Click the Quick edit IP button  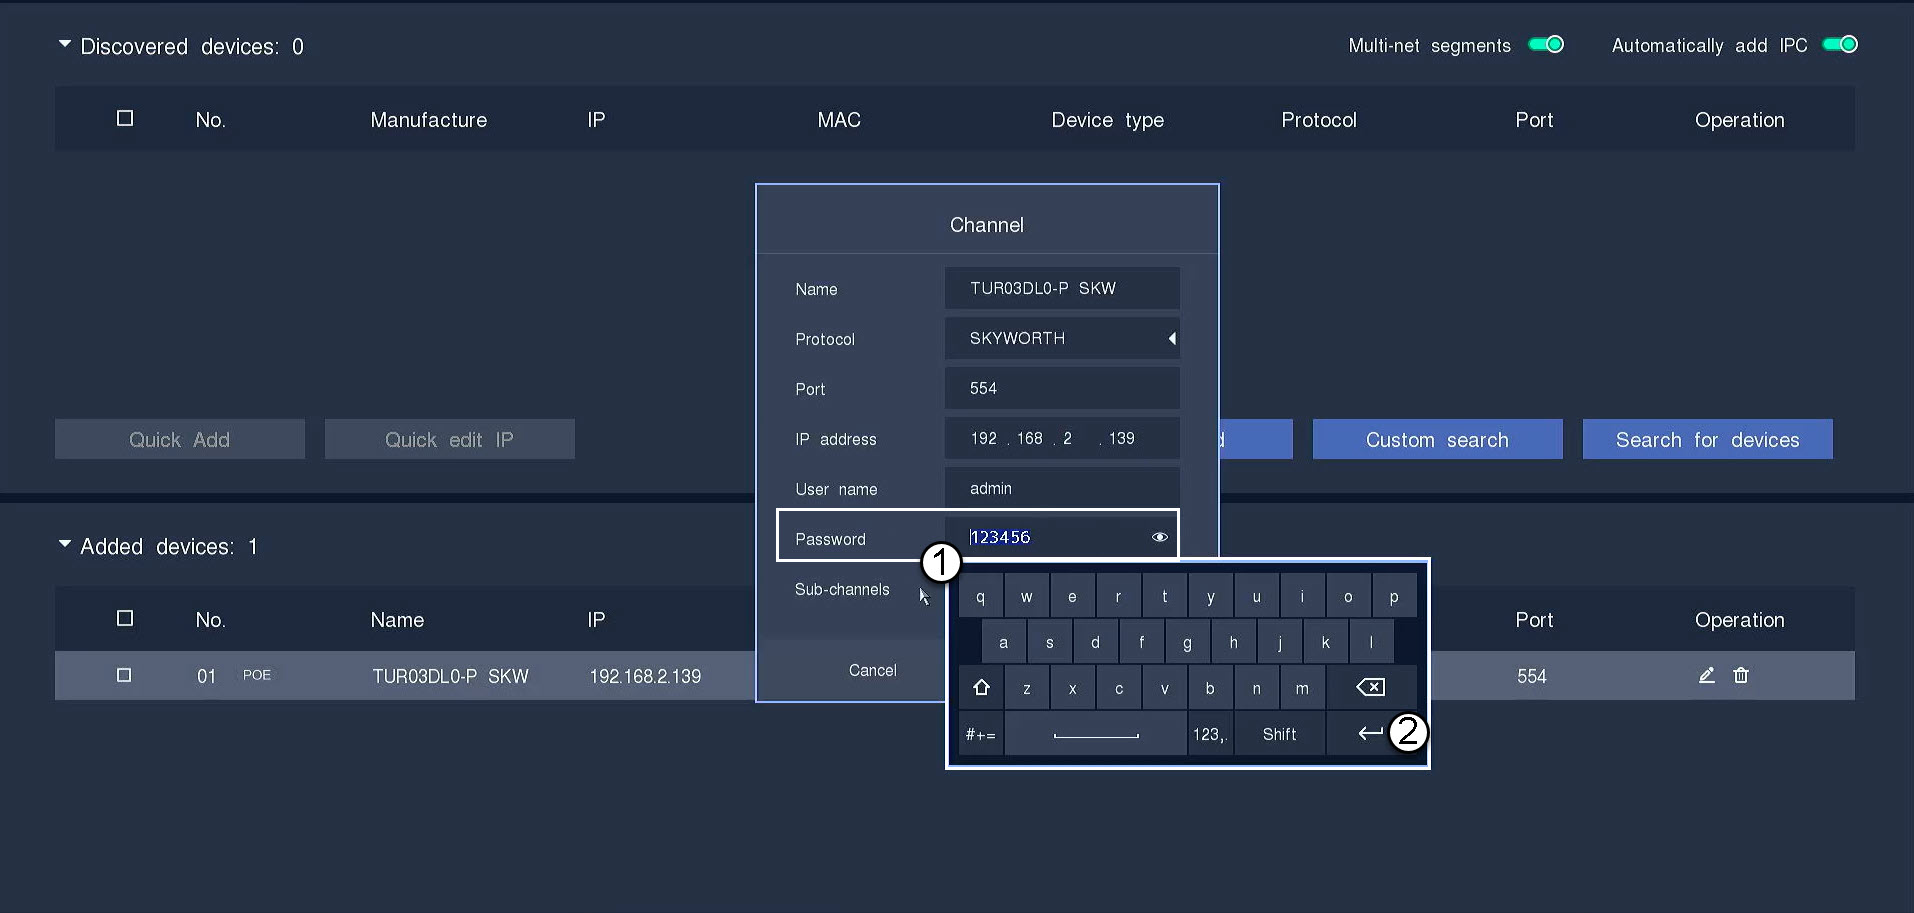tap(450, 439)
